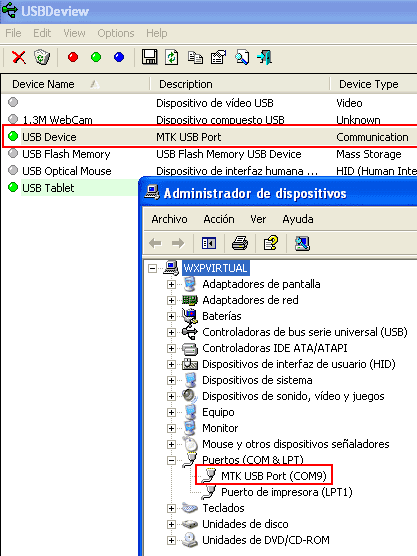
Task: Click the gray status dot of USB Flash Memory
Action: [x=13, y=153]
